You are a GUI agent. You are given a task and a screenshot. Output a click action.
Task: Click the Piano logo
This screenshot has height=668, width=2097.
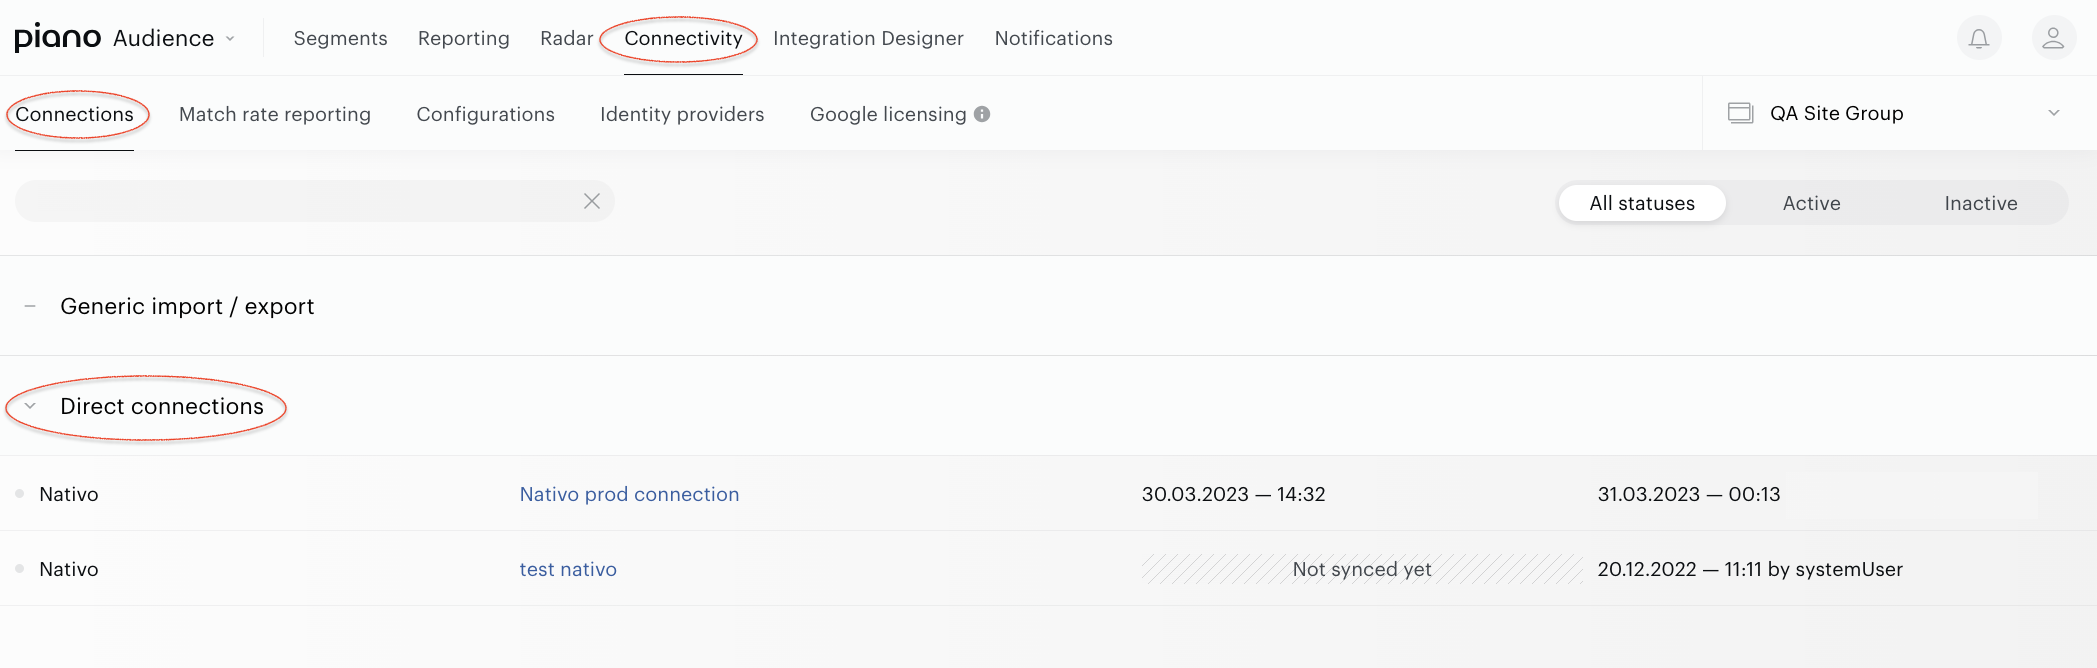point(58,38)
